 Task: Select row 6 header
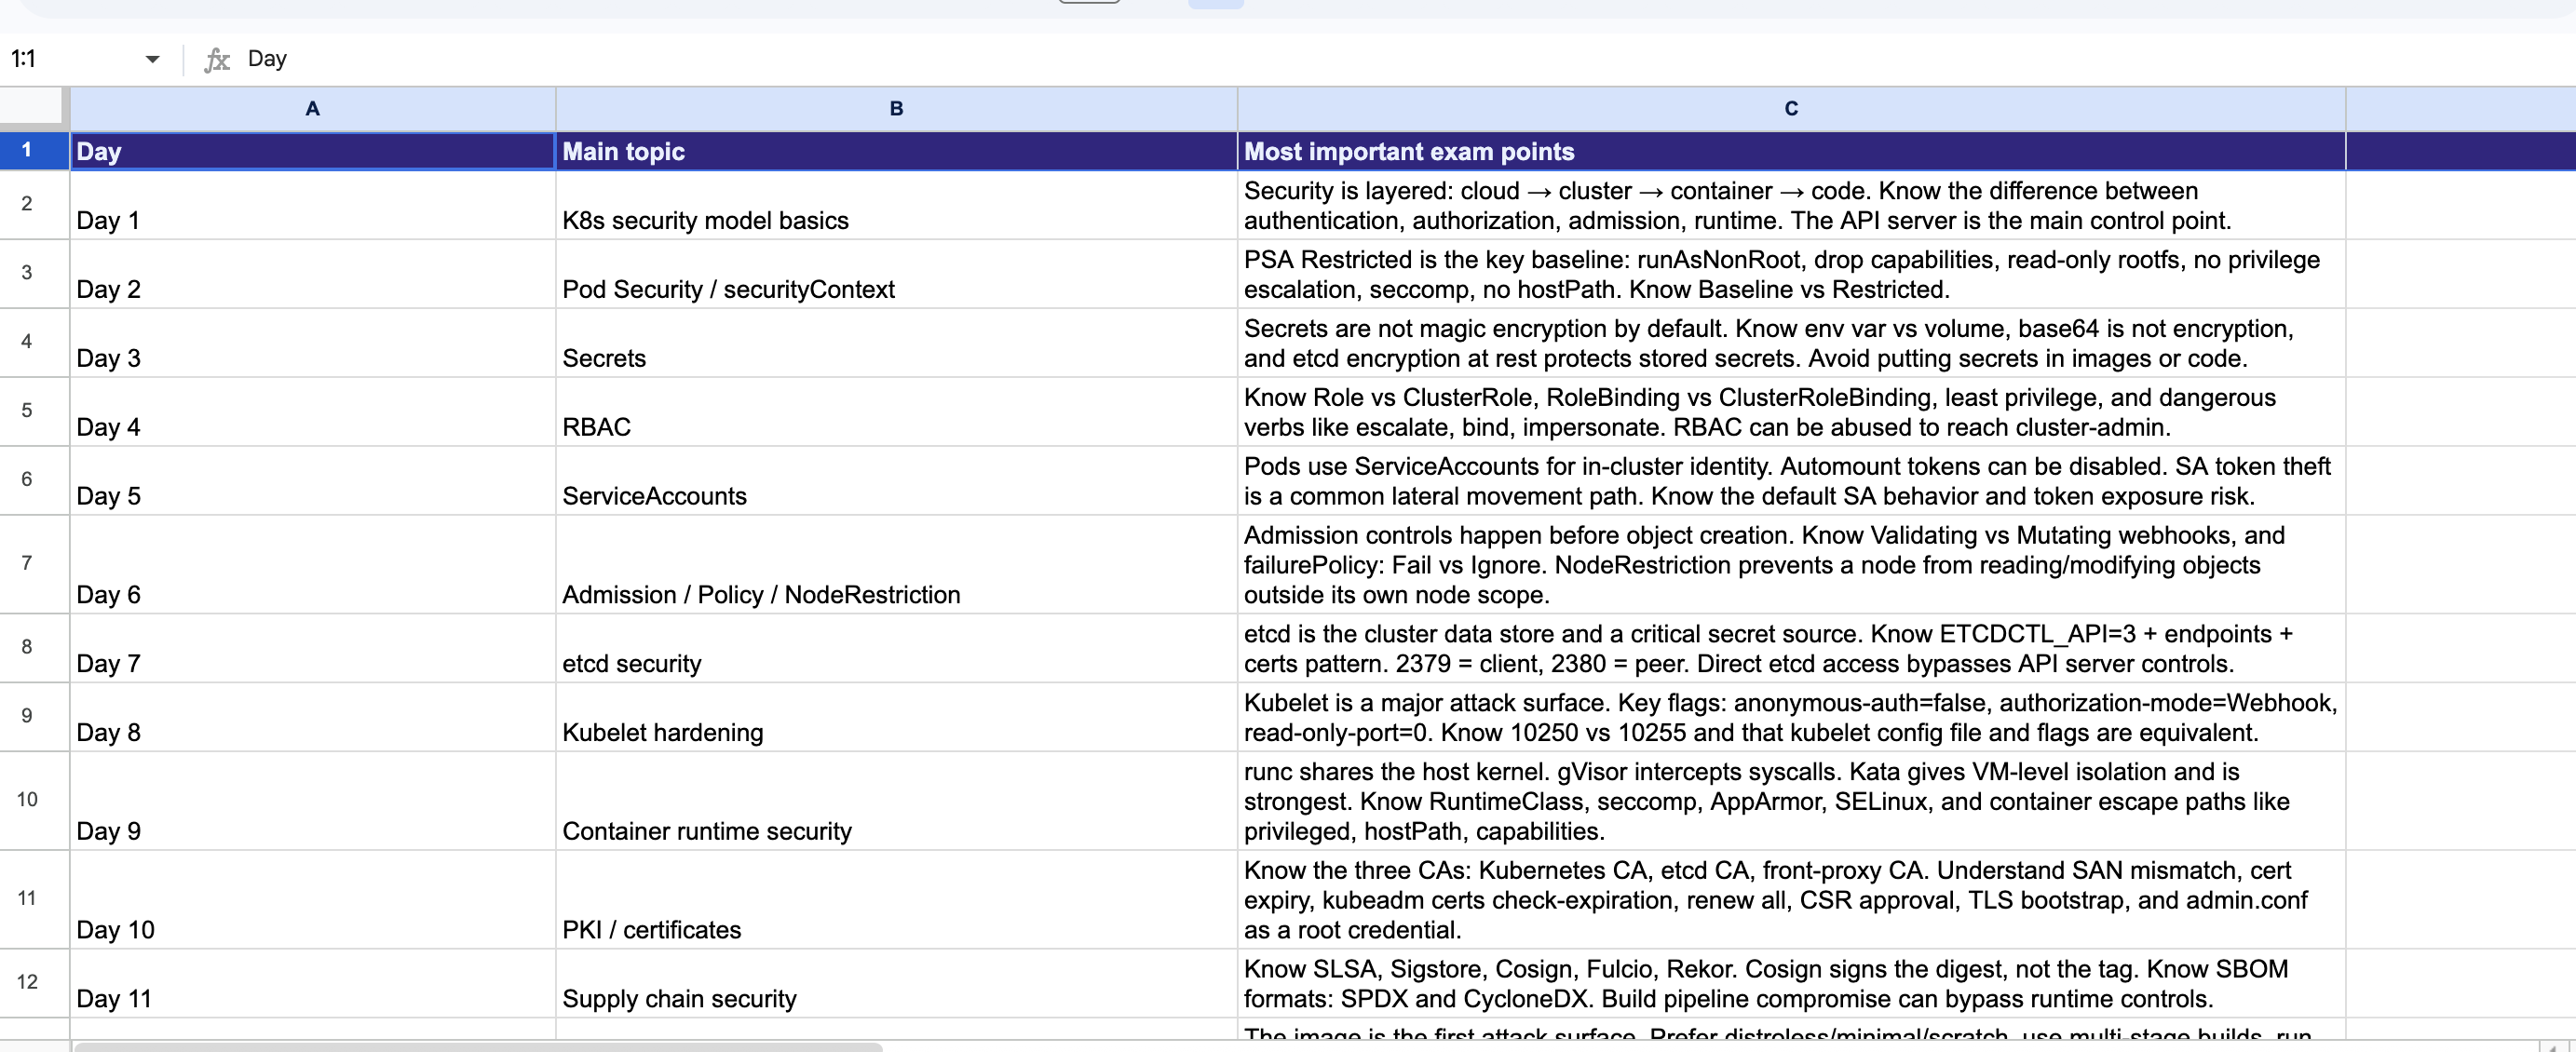coord(34,481)
